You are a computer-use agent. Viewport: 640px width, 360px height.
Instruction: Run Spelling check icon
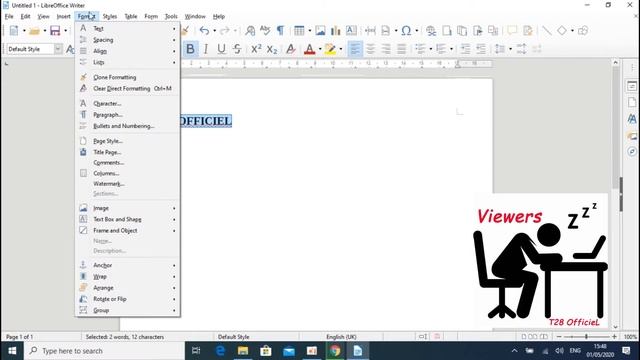click(x=265, y=30)
